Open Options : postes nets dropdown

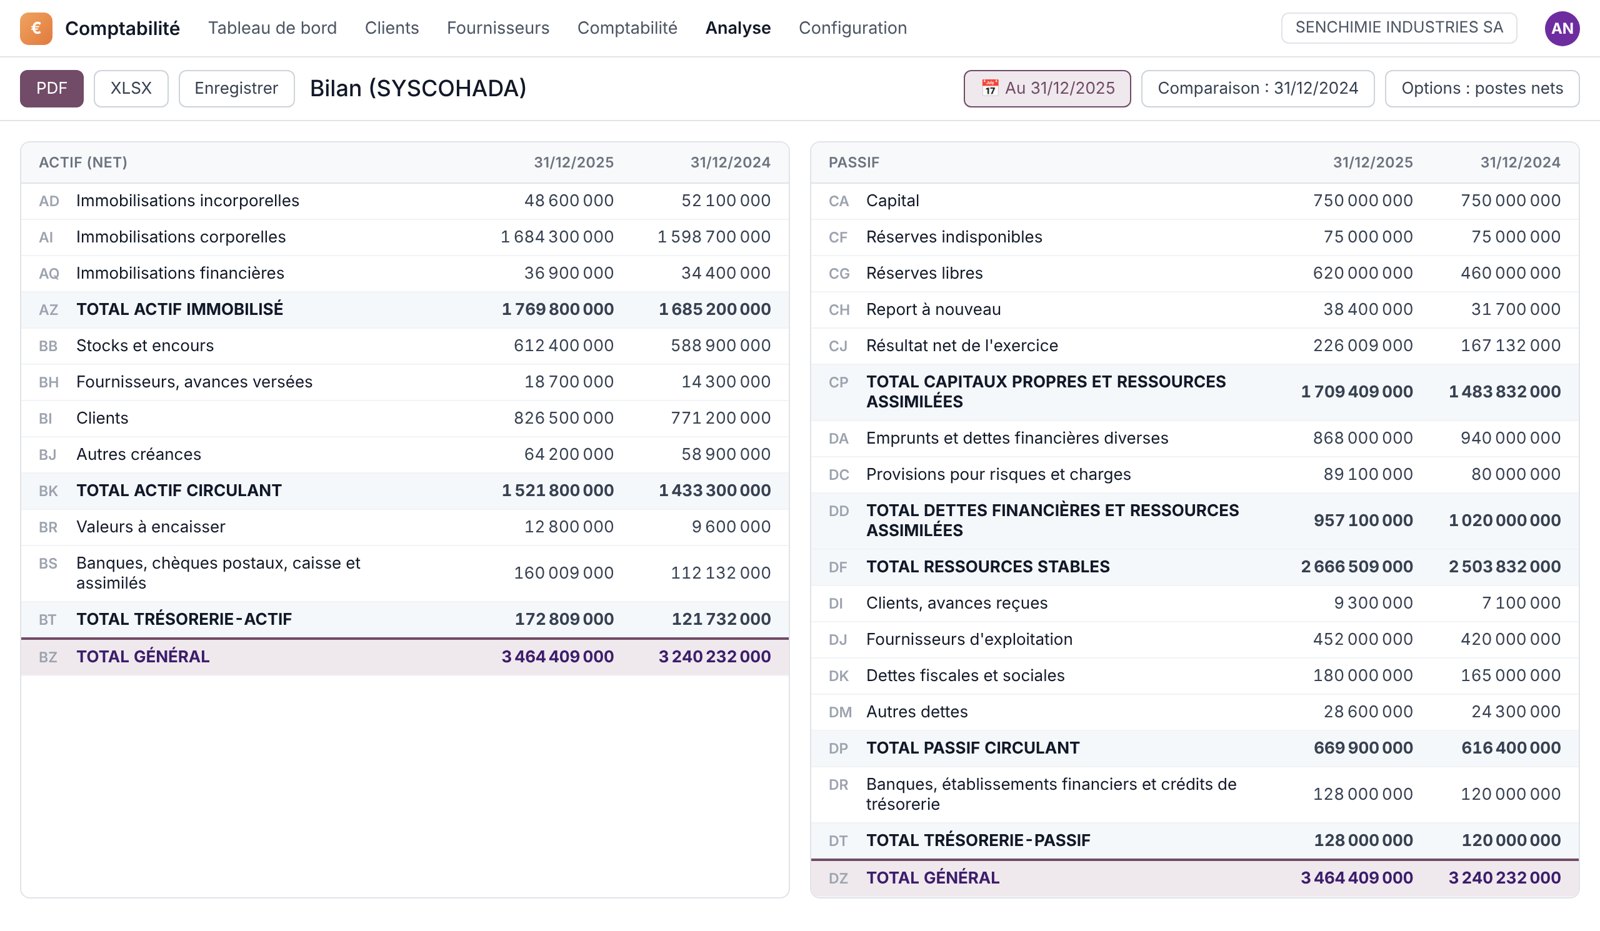(x=1482, y=88)
